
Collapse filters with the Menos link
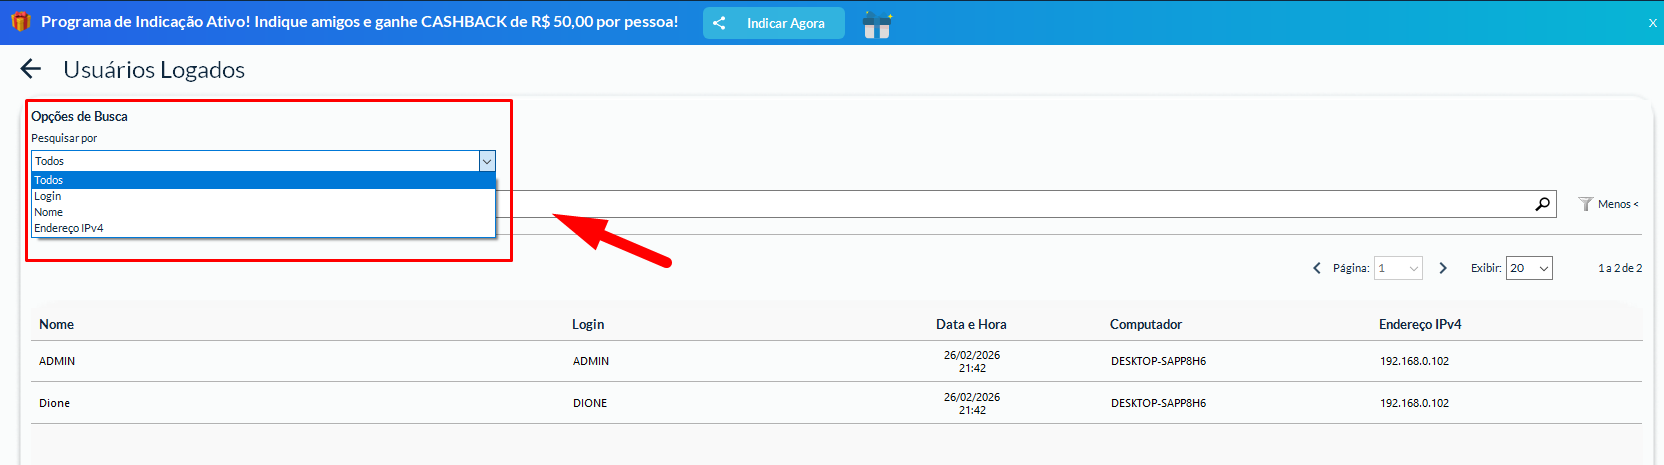1617,204
